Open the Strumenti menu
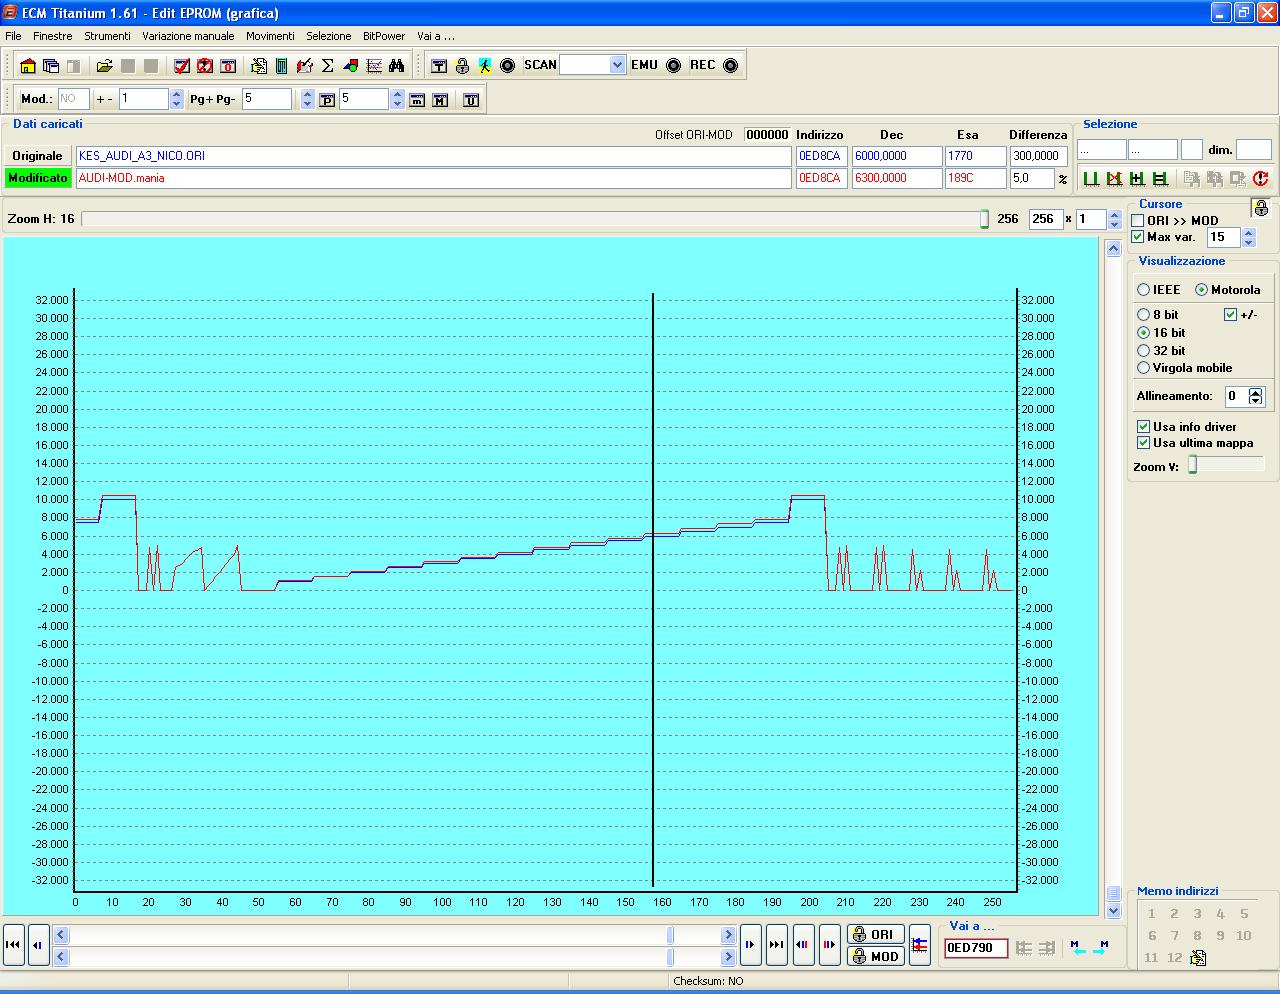Image resolution: width=1280 pixels, height=994 pixels. [107, 36]
